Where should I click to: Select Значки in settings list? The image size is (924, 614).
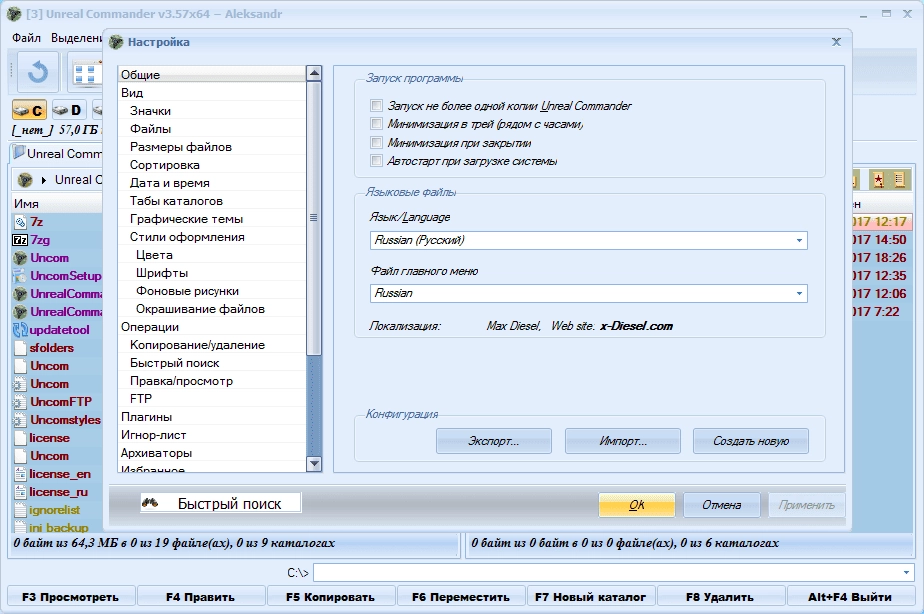[x=212, y=111]
